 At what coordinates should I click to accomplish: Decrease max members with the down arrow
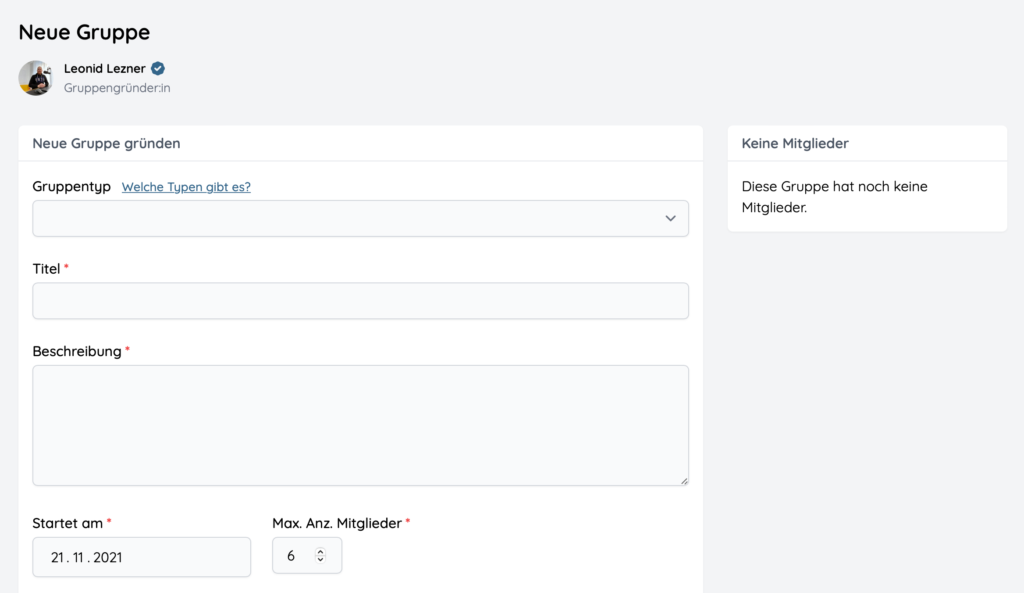(320, 559)
